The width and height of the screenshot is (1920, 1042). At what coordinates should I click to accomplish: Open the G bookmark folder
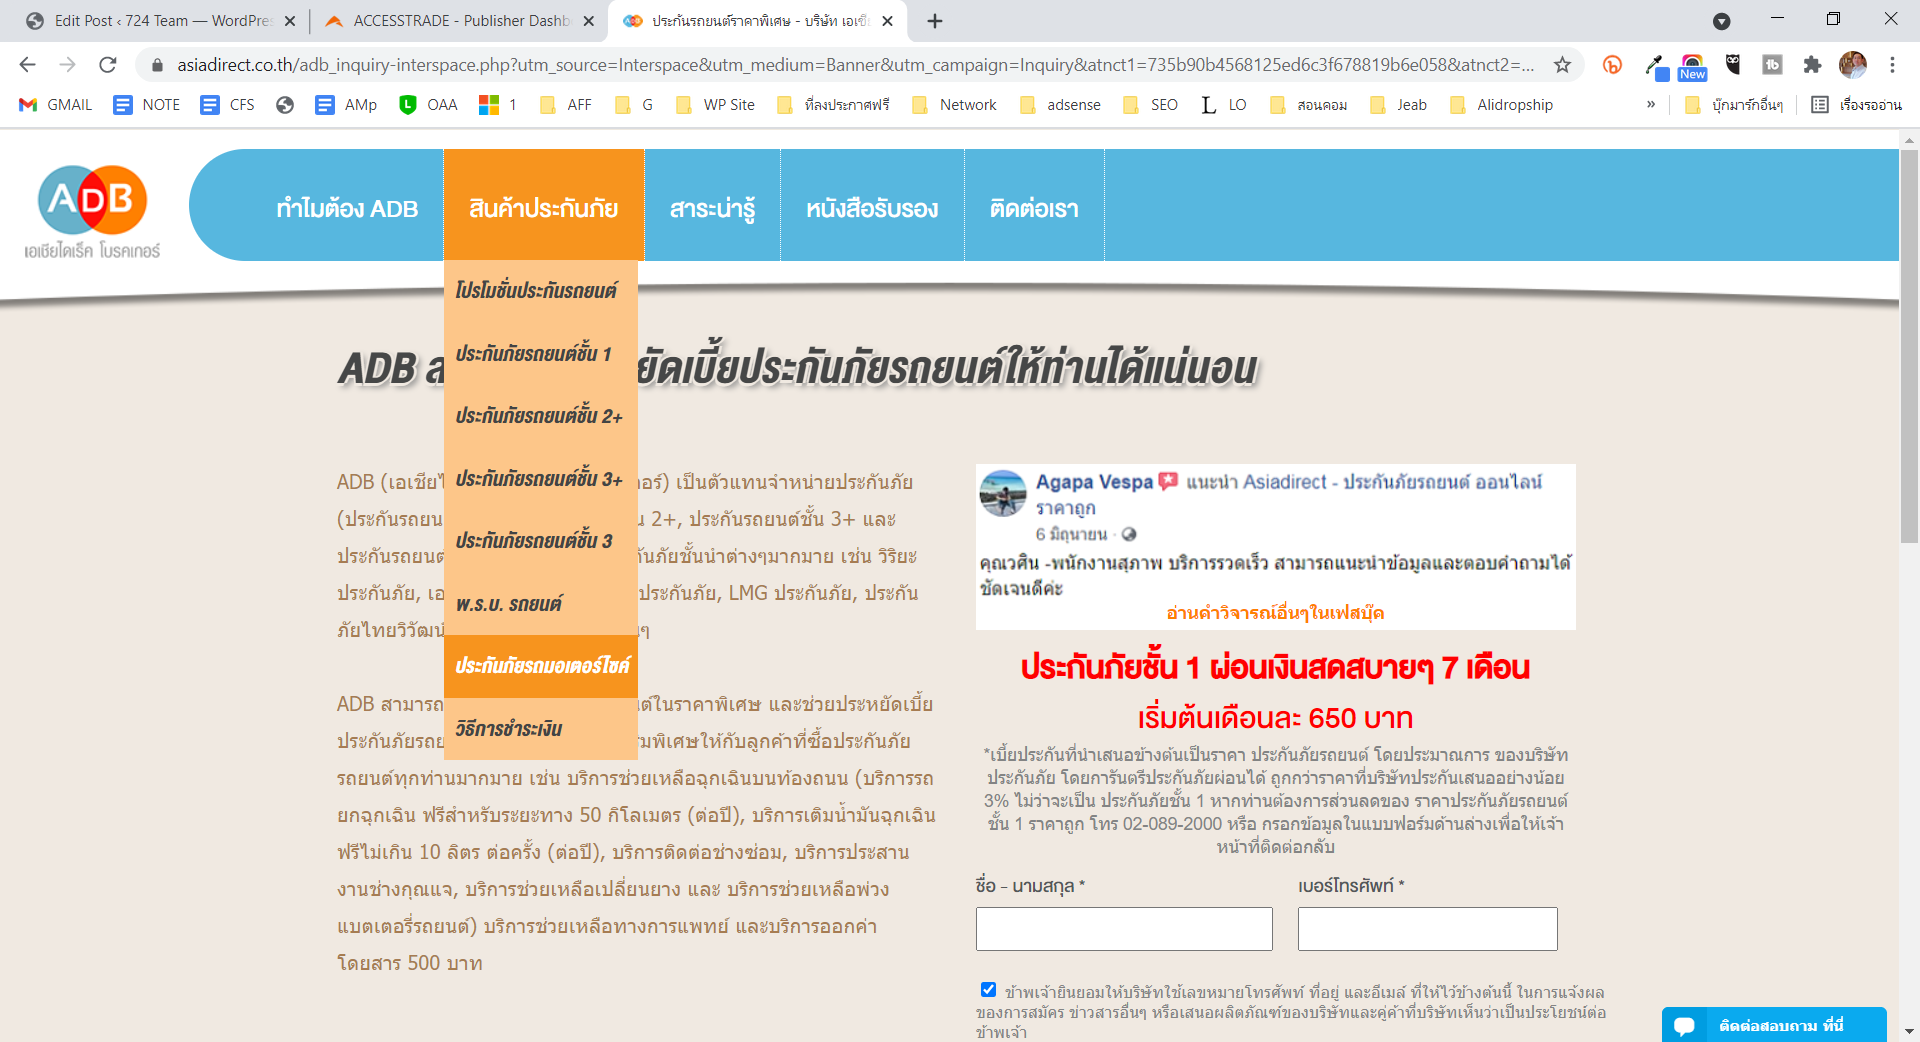pos(634,105)
